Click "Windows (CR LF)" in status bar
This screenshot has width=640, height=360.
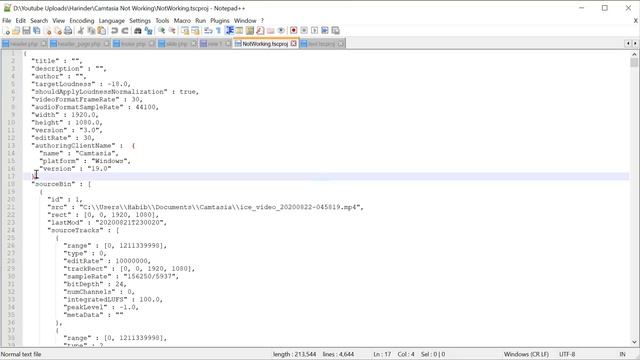point(526,354)
